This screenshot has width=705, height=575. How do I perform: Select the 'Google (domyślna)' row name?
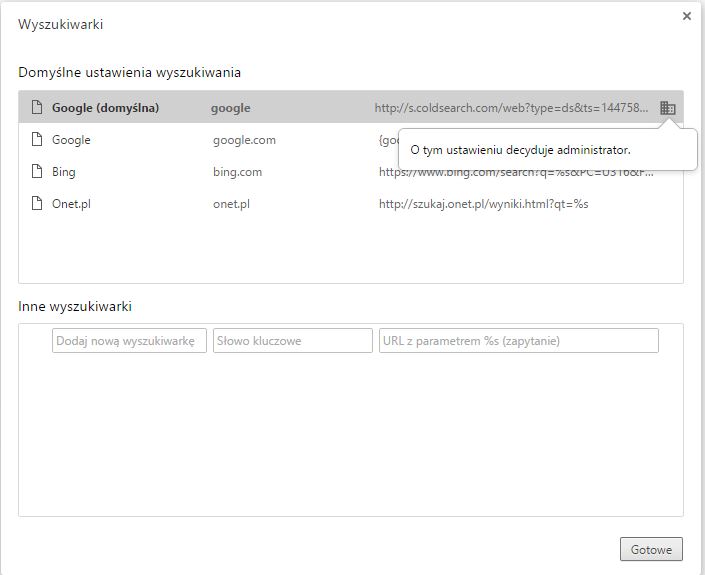click(x=105, y=108)
